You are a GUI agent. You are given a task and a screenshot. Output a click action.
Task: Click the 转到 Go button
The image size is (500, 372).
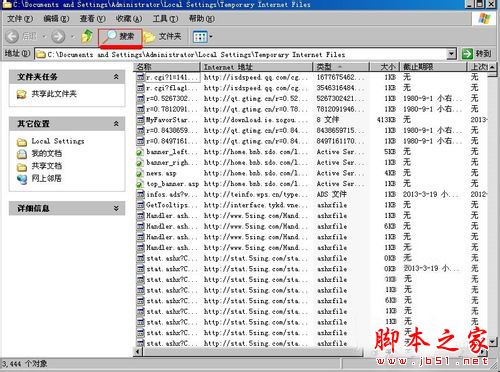click(477, 54)
